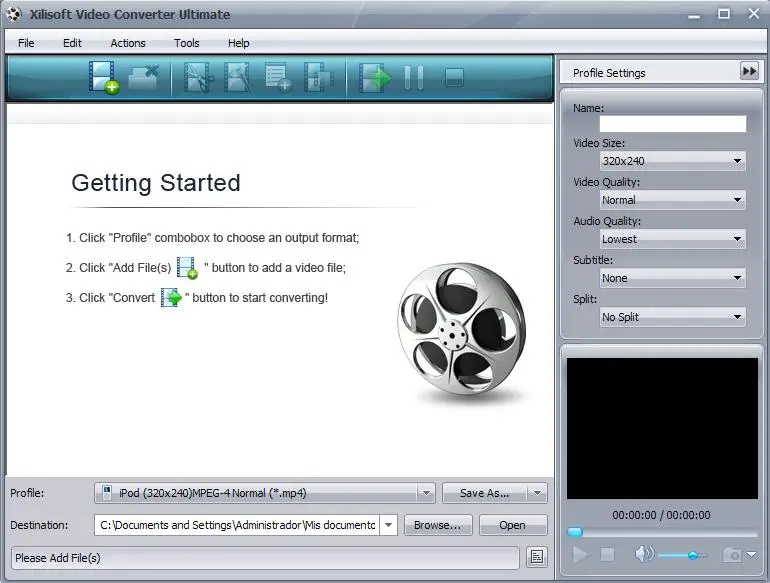Expand the Subtitle None dropdown
This screenshot has height=583, width=770.
pos(737,278)
